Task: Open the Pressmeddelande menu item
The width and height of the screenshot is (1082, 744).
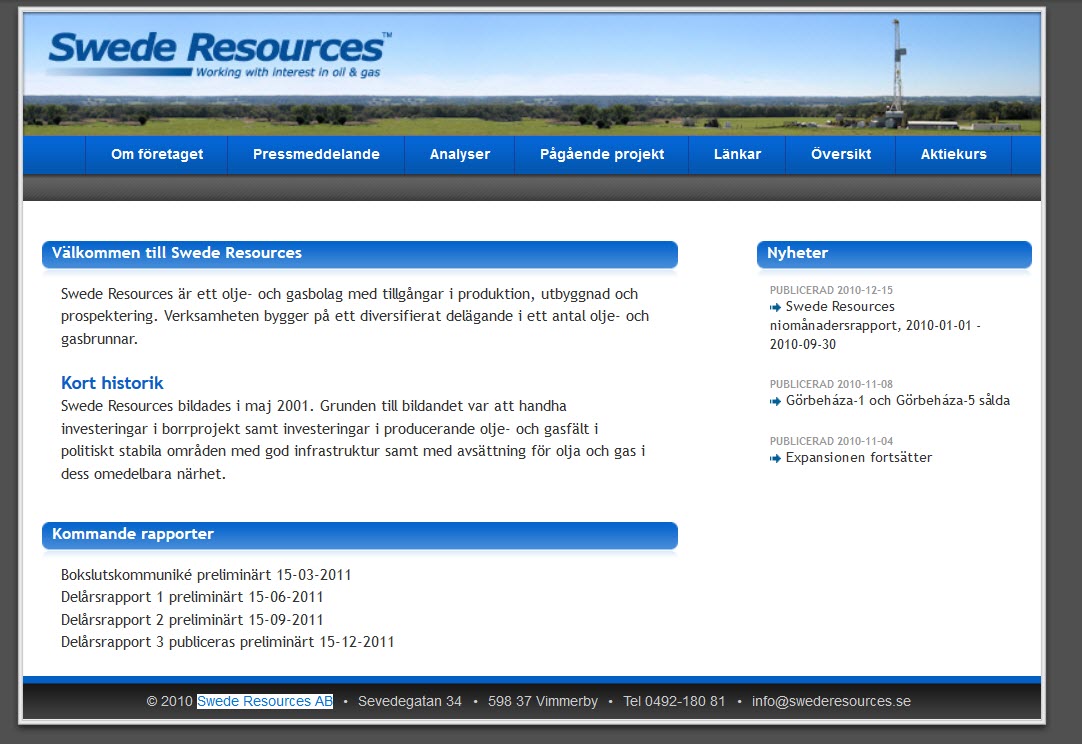Action: pyautogui.click(x=316, y=155)
